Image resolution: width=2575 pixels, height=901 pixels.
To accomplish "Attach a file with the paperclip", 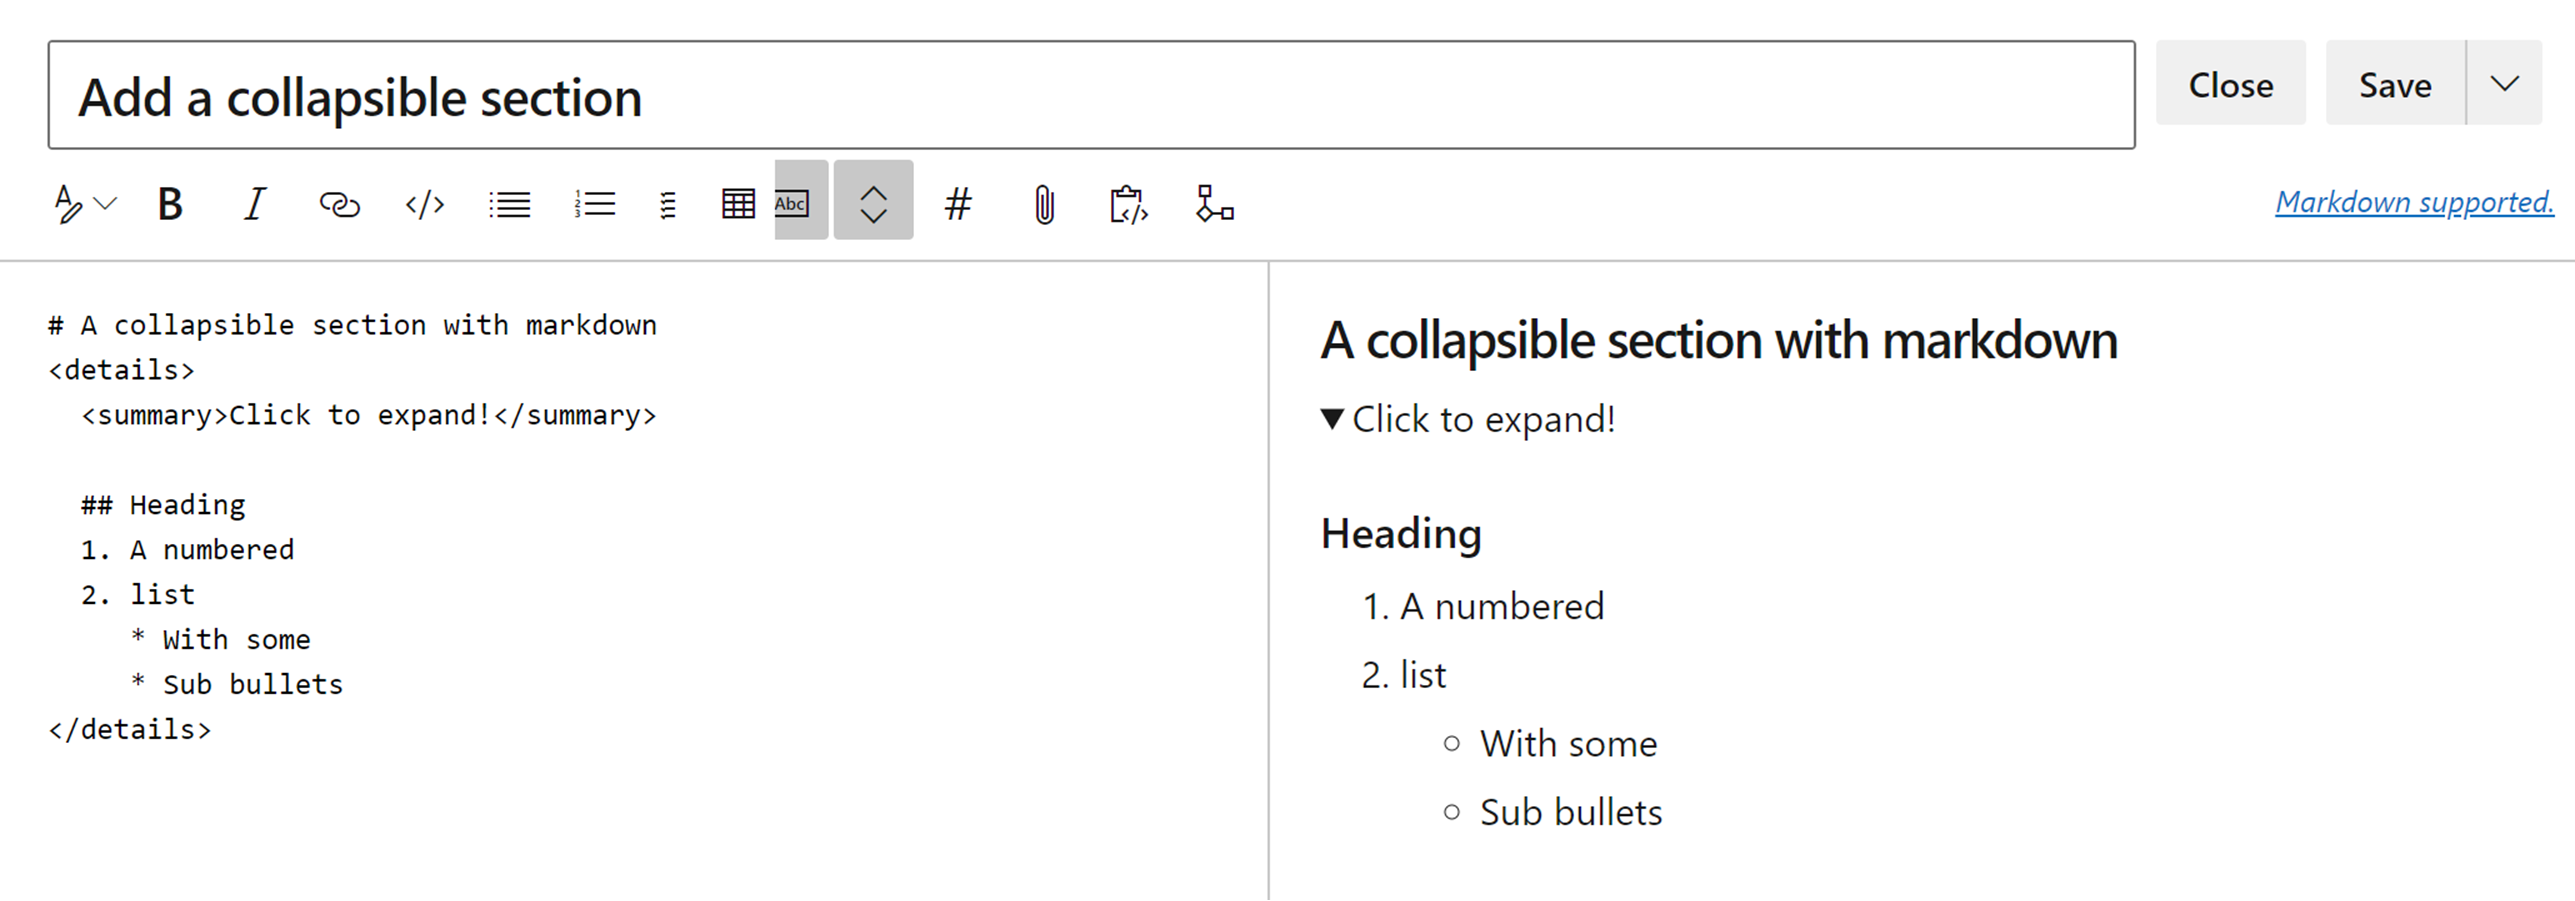I will (1043, 203).
